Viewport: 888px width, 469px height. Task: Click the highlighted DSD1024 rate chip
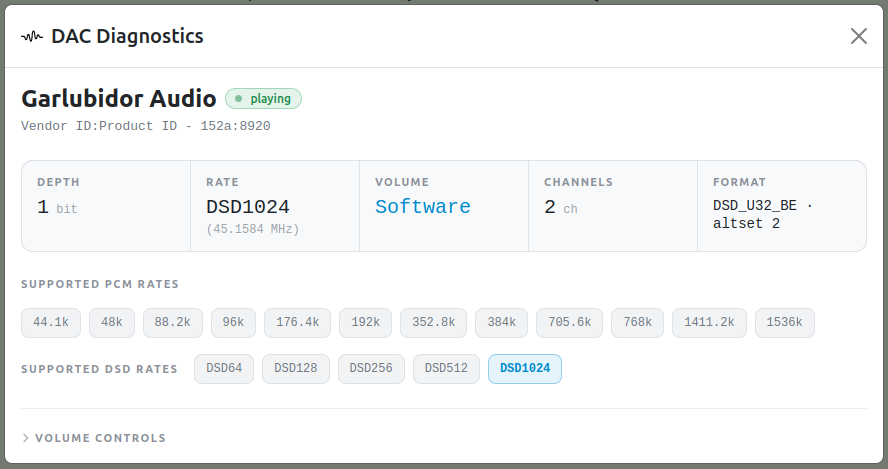[525, 369]
